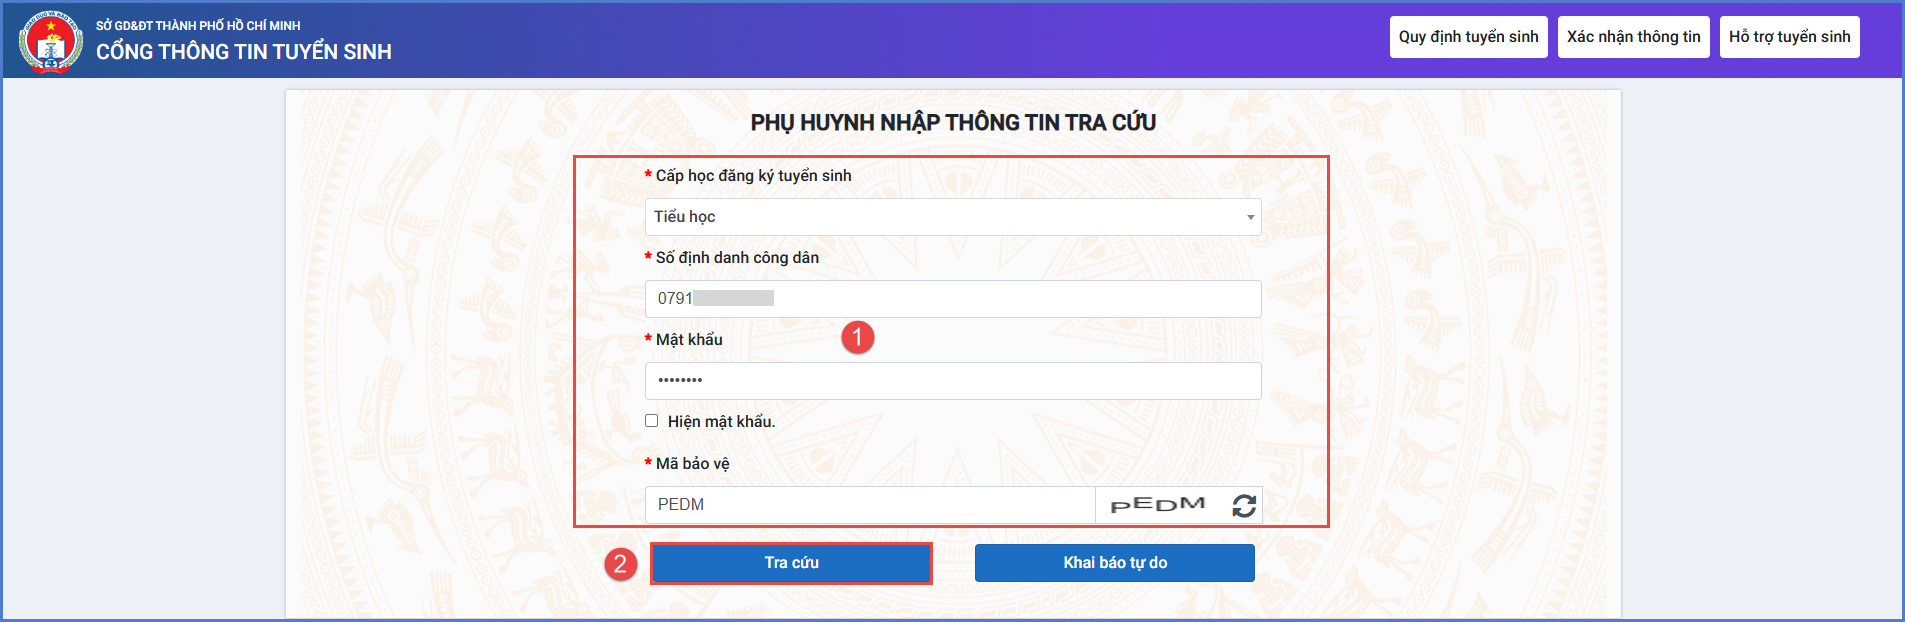Click the Phụ huynh nhập thông tin heading
The image size is (1905, 622).
click(x=953, y=123)
